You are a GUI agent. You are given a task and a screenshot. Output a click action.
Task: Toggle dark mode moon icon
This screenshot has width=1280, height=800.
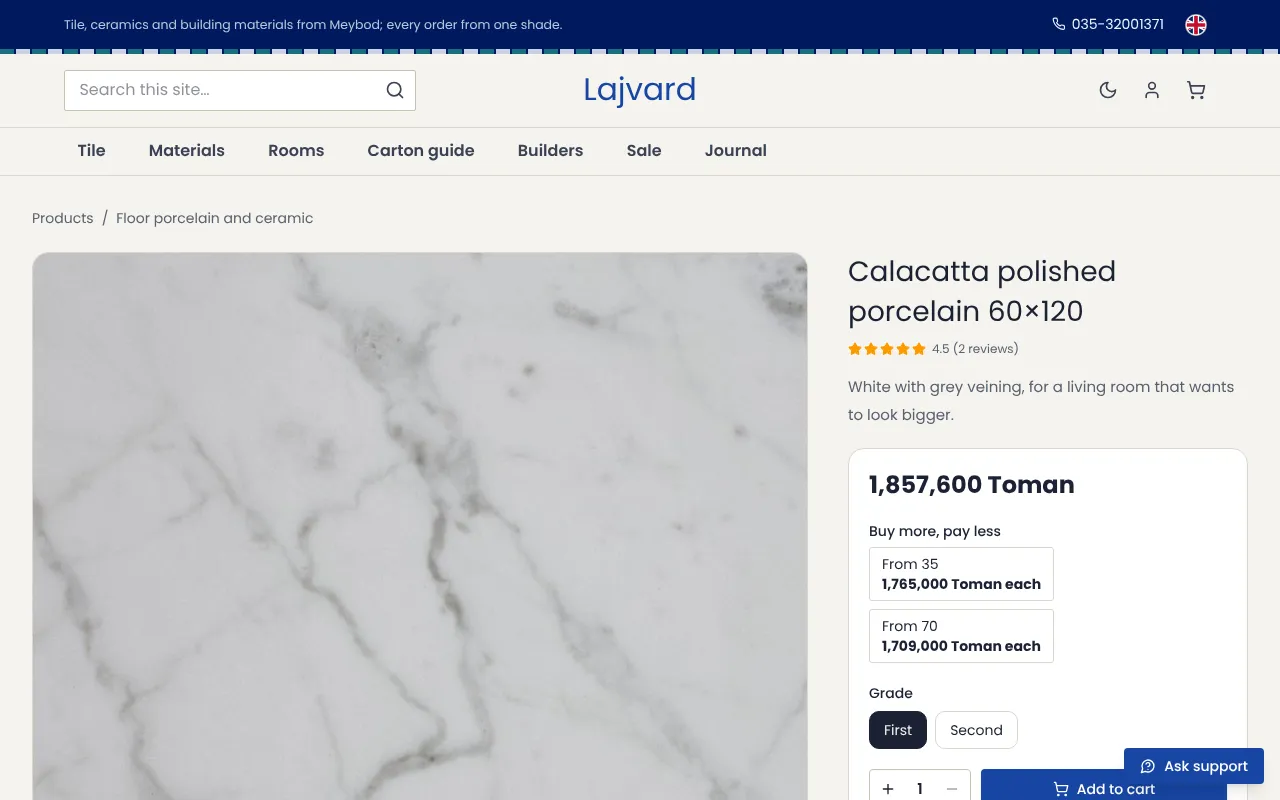1108,90
